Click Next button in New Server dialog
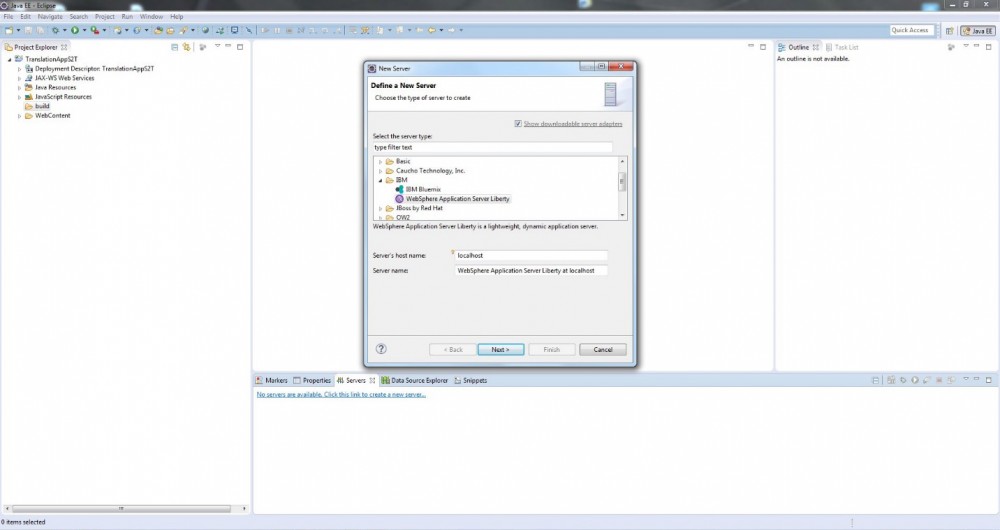The height and width of the screenshot is (530, 1000). click(501, 350)
